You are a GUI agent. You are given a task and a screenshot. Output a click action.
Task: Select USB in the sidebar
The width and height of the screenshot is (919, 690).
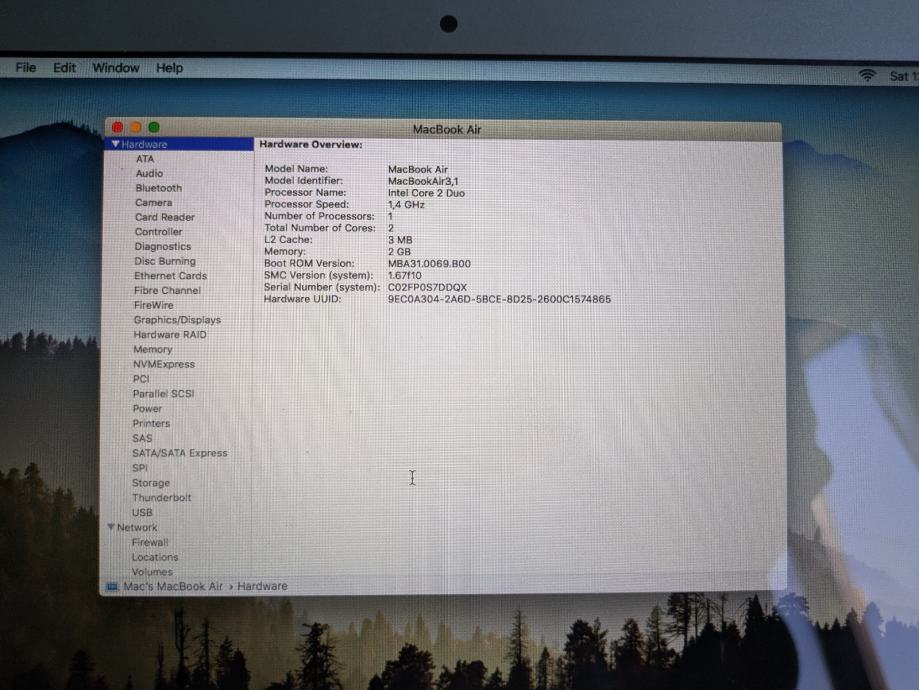point(142,512)
